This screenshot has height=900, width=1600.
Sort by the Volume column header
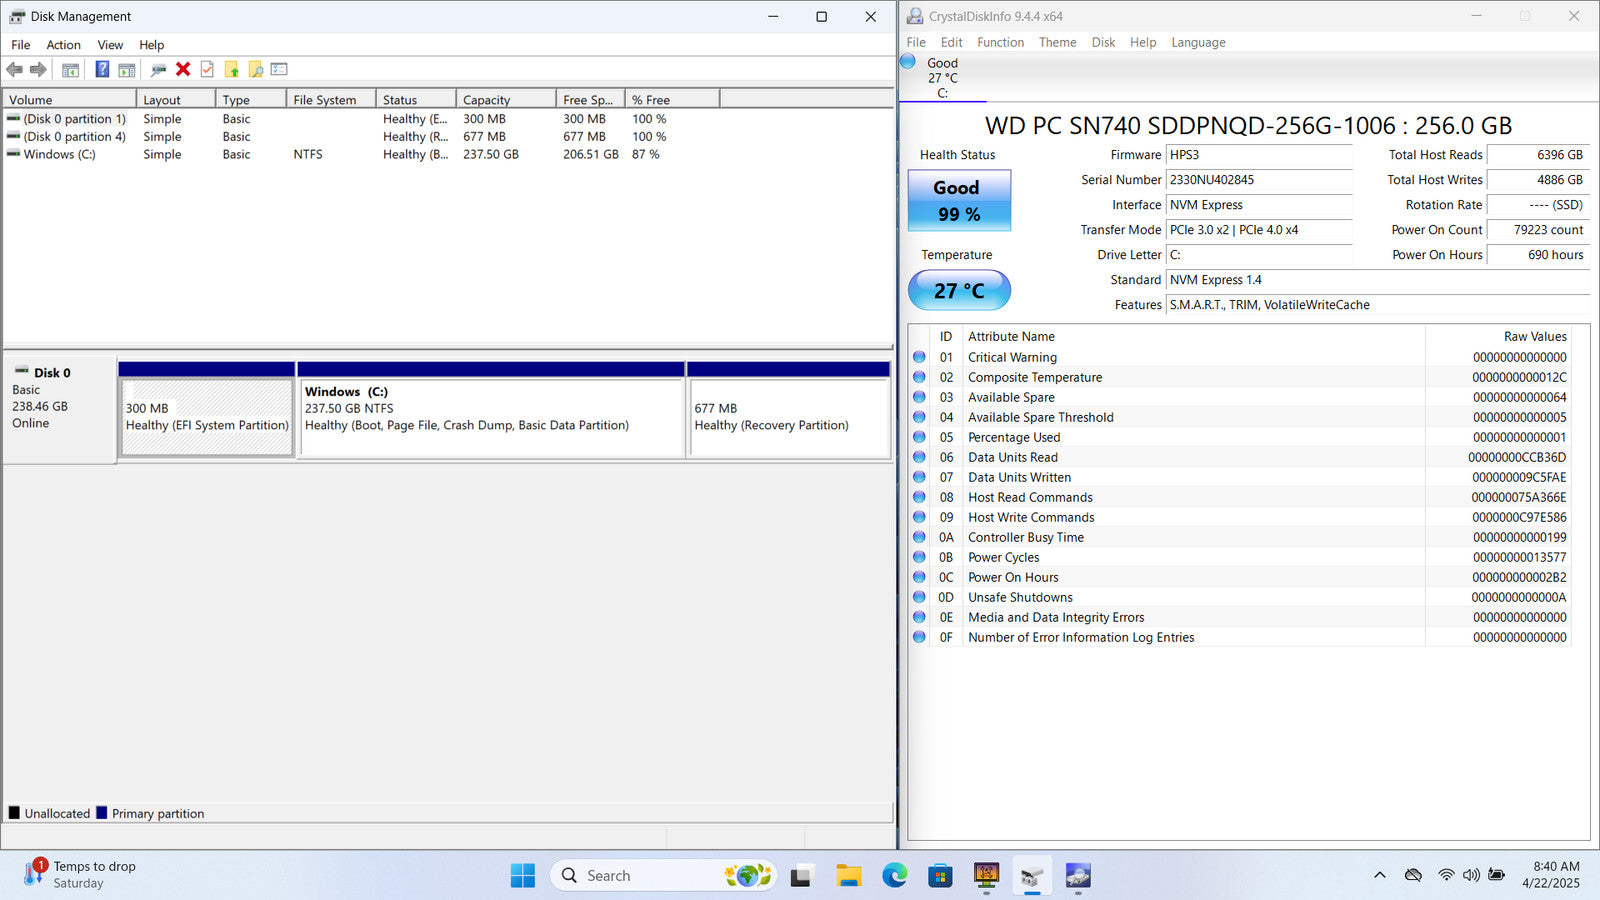coord(70,100)
